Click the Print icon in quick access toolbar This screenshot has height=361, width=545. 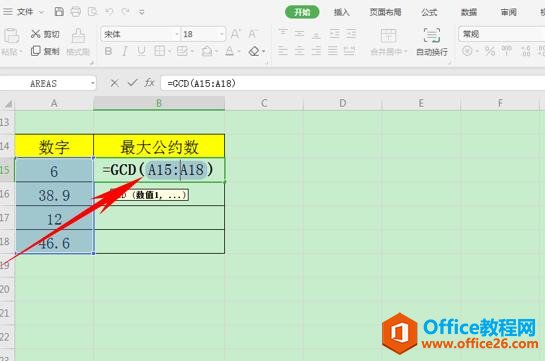pyautogui.click(x=76, y=12)
